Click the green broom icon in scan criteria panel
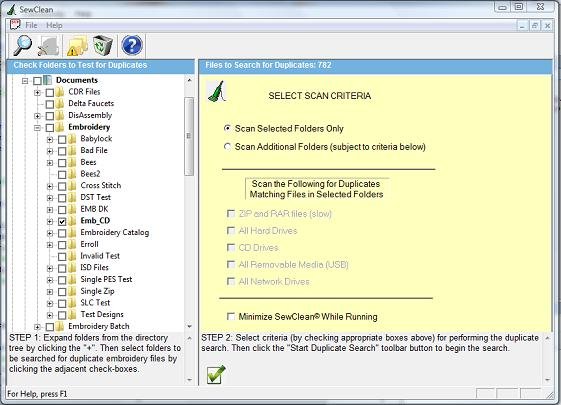The height and width of the screenshot is (405, 561). pos(216,92)
